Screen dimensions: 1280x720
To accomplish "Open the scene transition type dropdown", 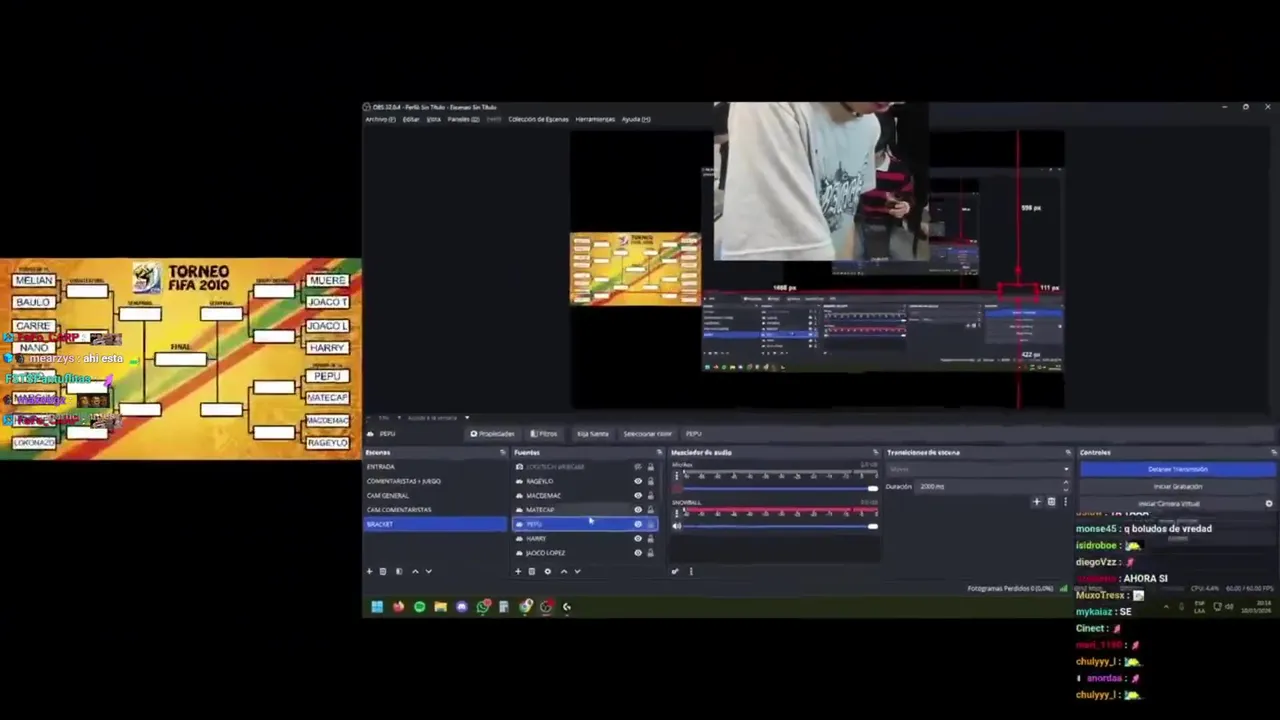I will click(978, 469).
